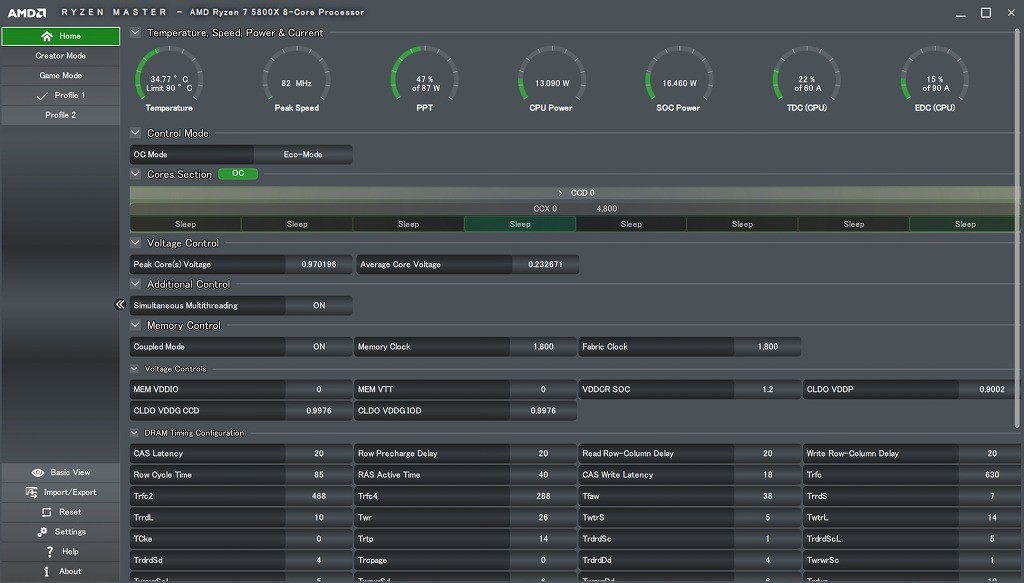Click the green OC button in Cores Section
1024x583 pixels.
[238, 174]
